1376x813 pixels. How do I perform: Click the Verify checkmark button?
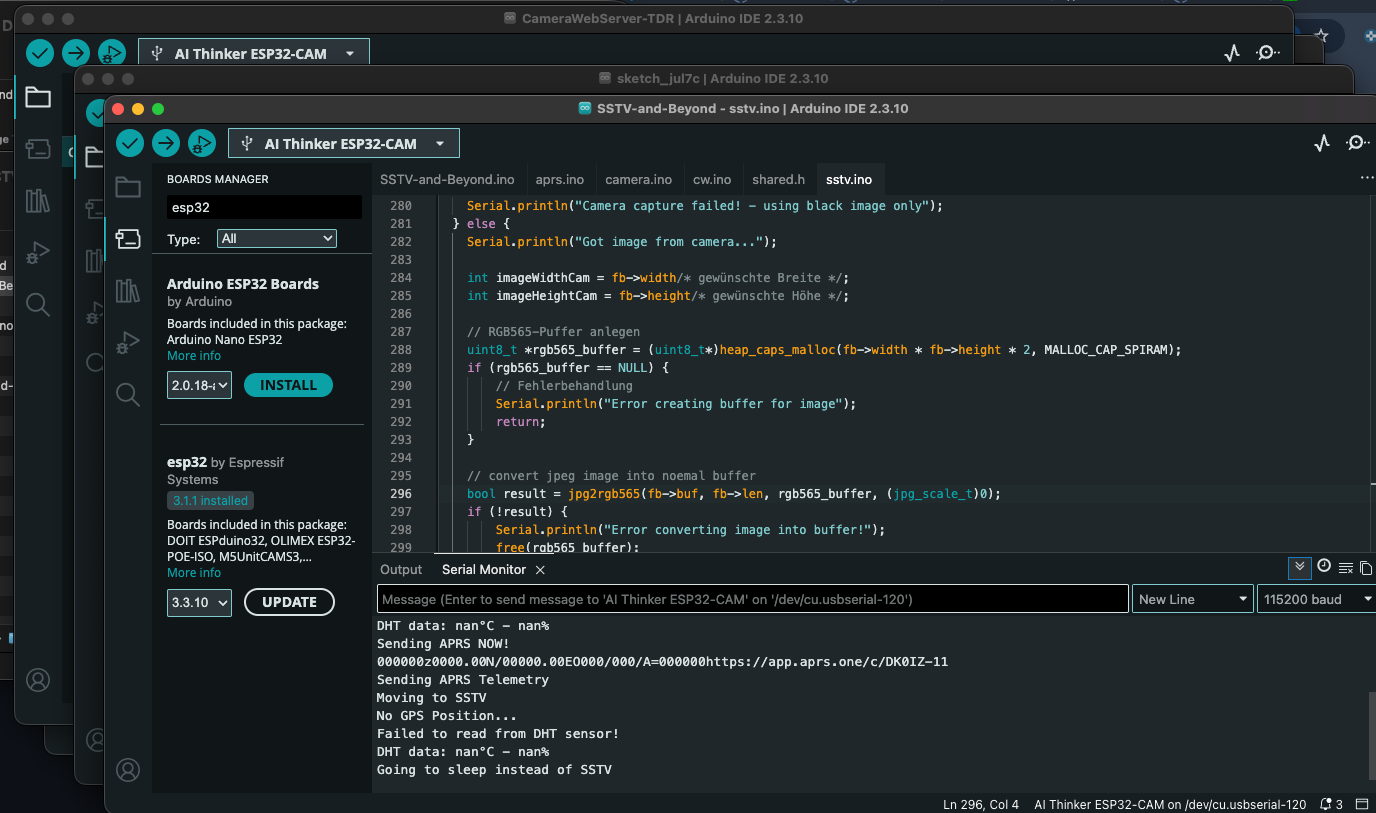[130, 143]
